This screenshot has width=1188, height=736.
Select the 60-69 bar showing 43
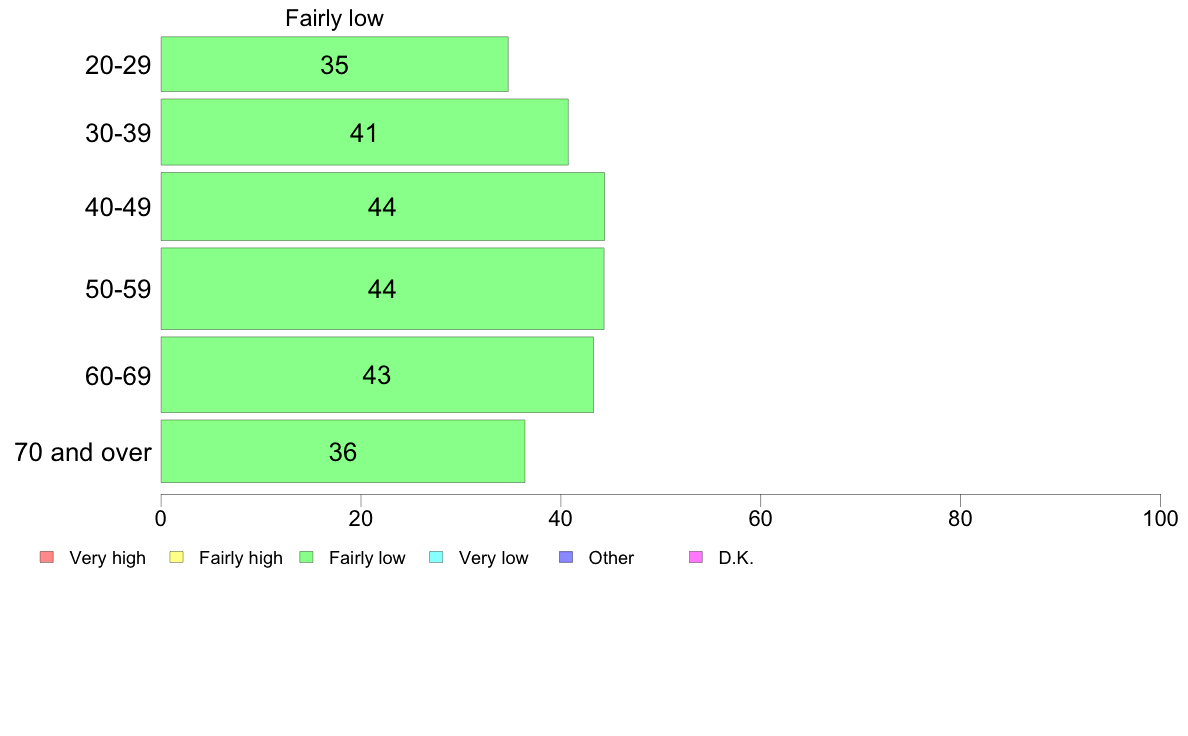point(377,374)
